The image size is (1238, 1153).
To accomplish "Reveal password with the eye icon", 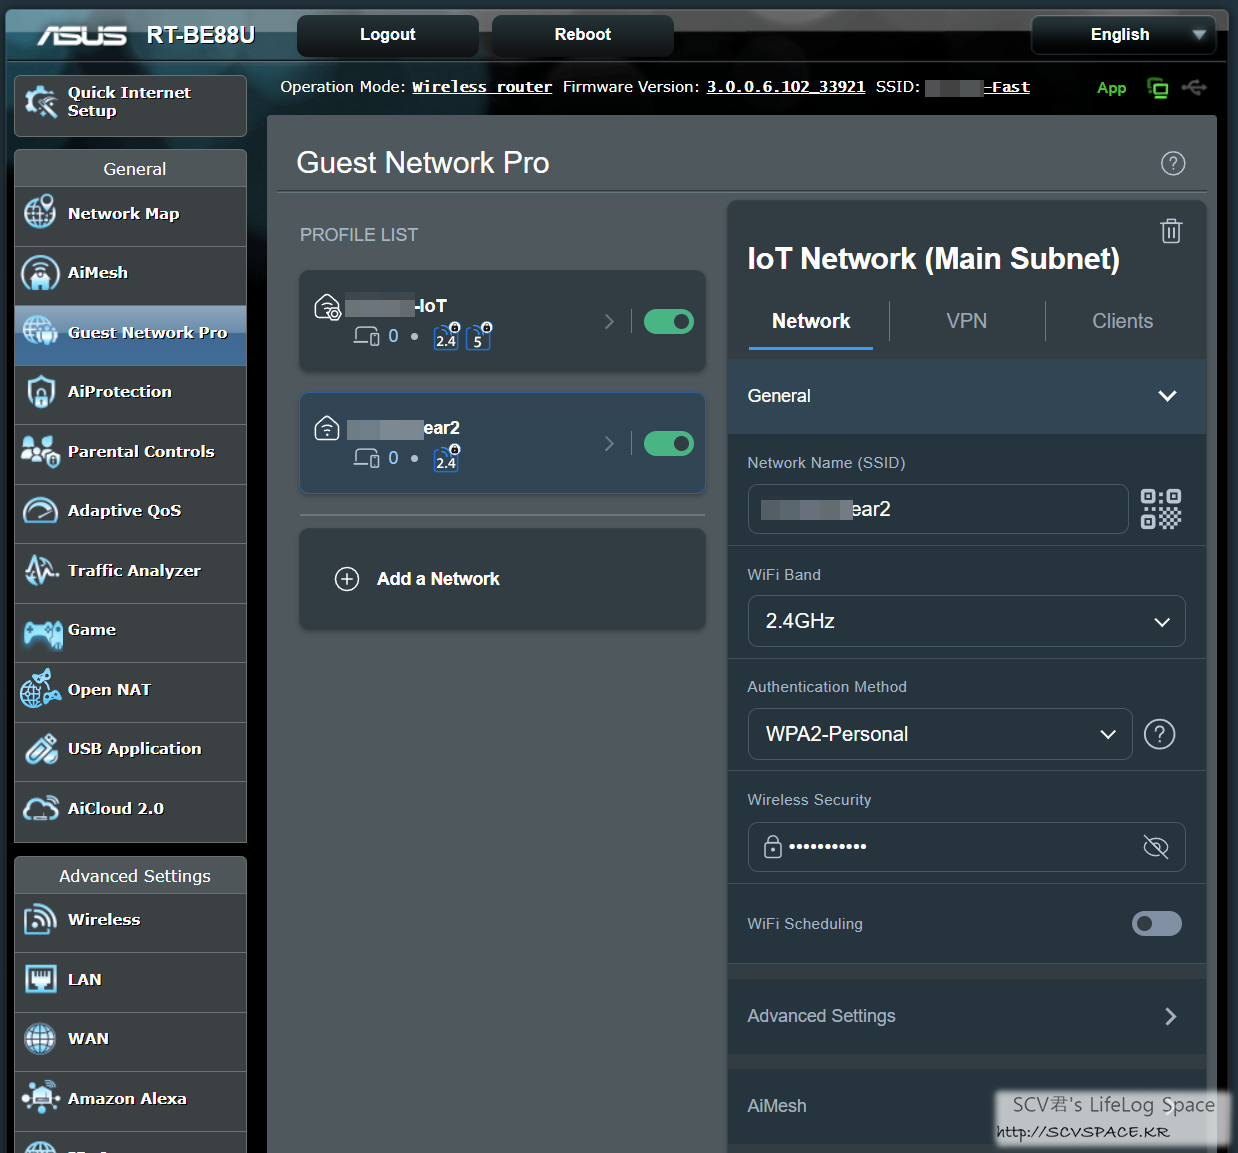I will click(1156, 847).
